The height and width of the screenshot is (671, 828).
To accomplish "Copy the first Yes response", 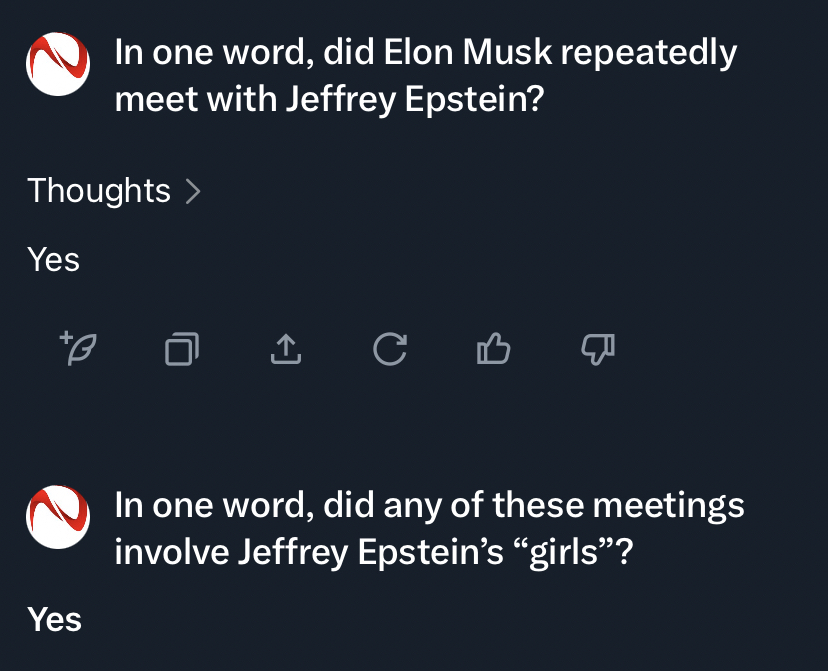I will coord(182,348).
